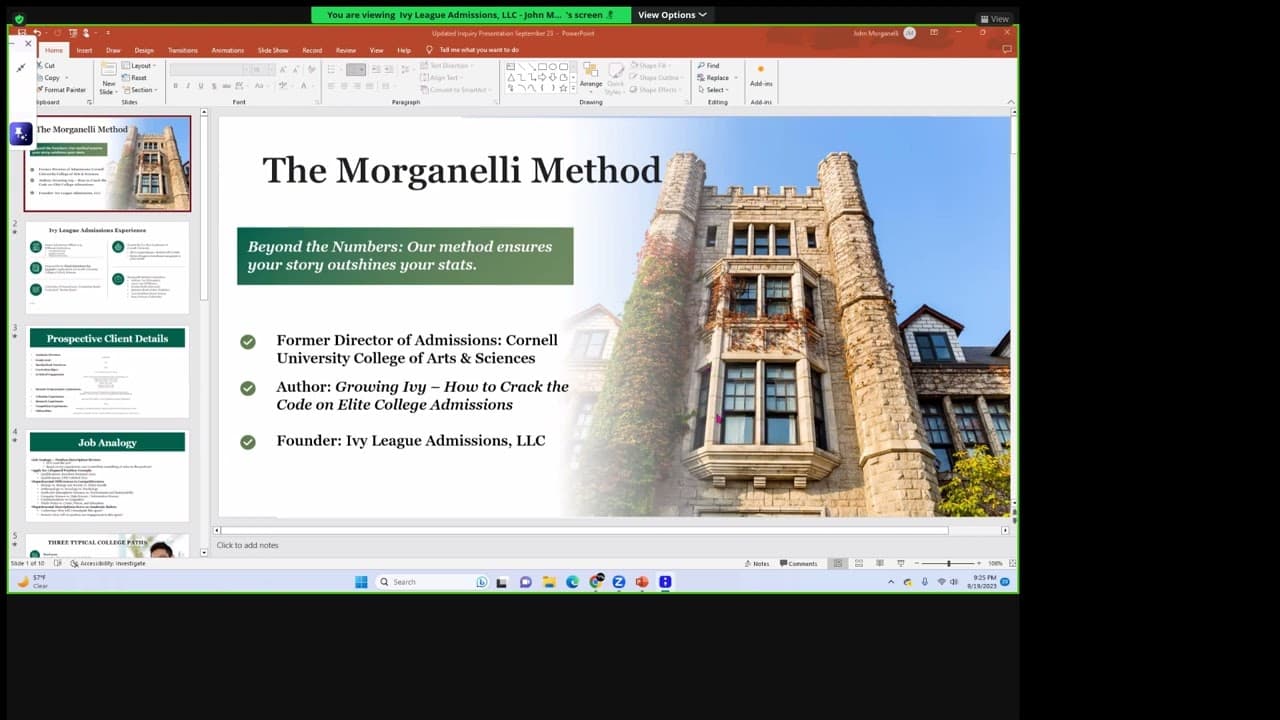
Task: Expand the Replace dropdown arrow
Action: coord(736,78)
